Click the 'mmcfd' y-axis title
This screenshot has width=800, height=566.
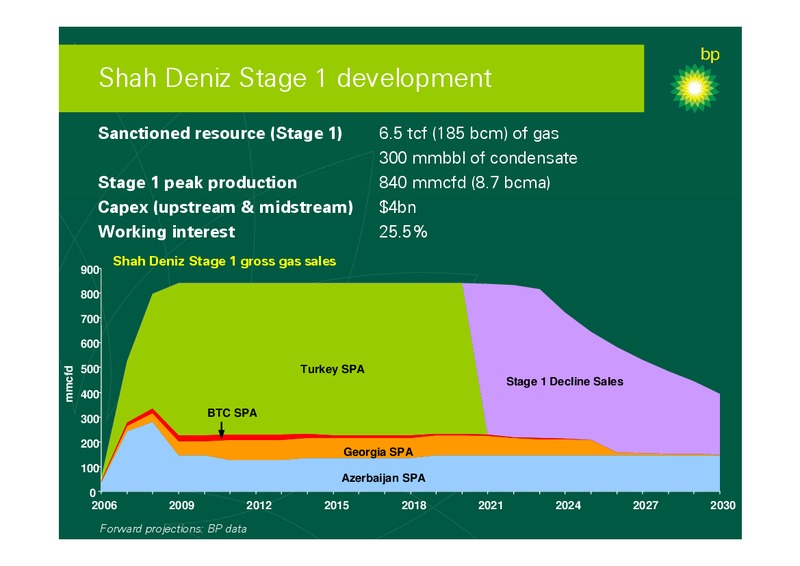[x=69, y=384]
